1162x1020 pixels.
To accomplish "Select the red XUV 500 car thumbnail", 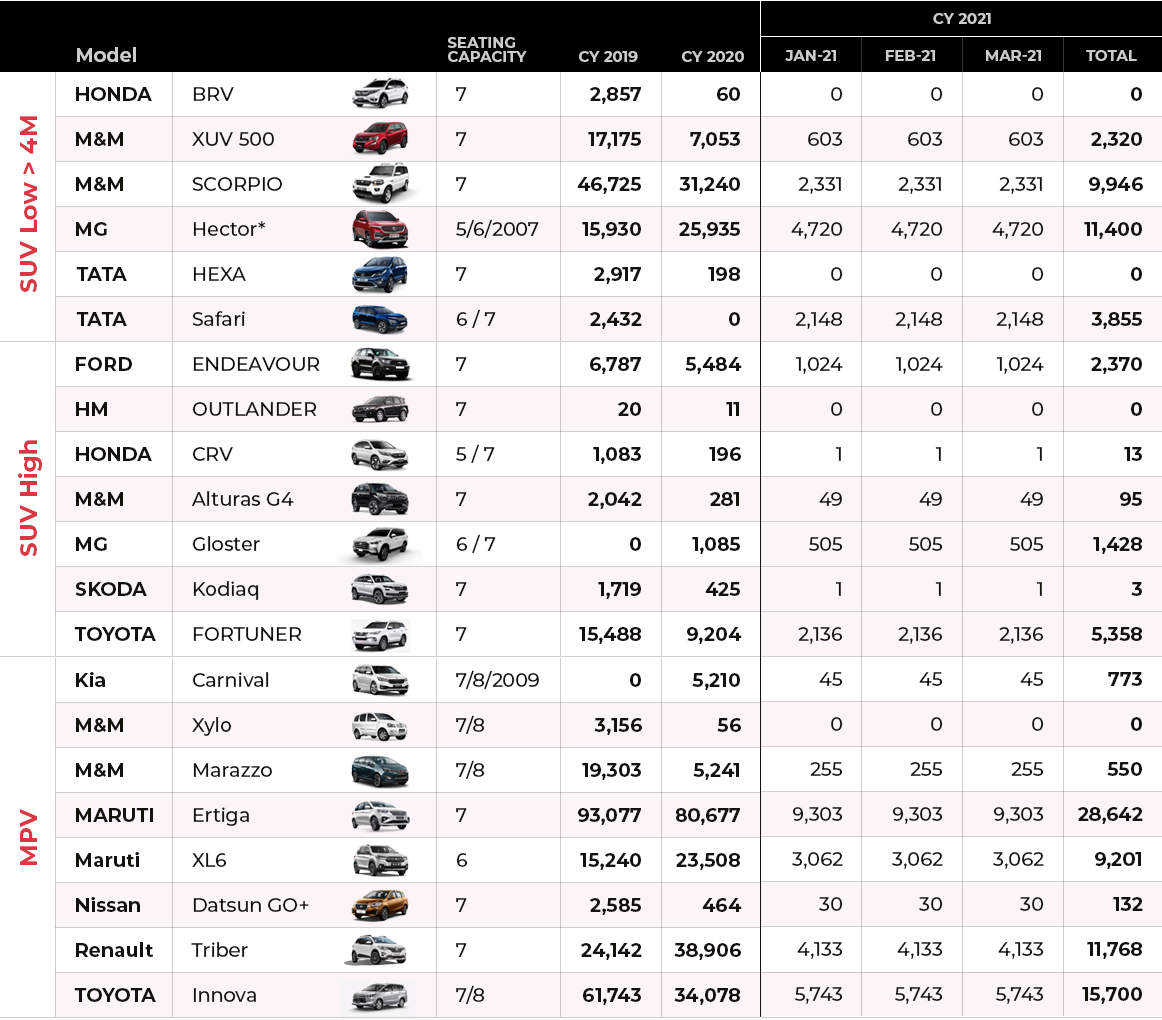I will (x=380, y=139).
